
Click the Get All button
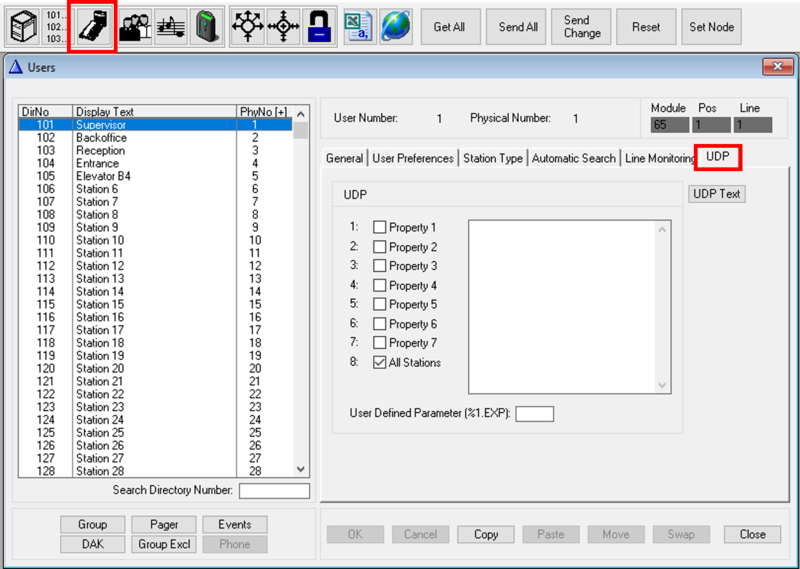click(449, 27)
